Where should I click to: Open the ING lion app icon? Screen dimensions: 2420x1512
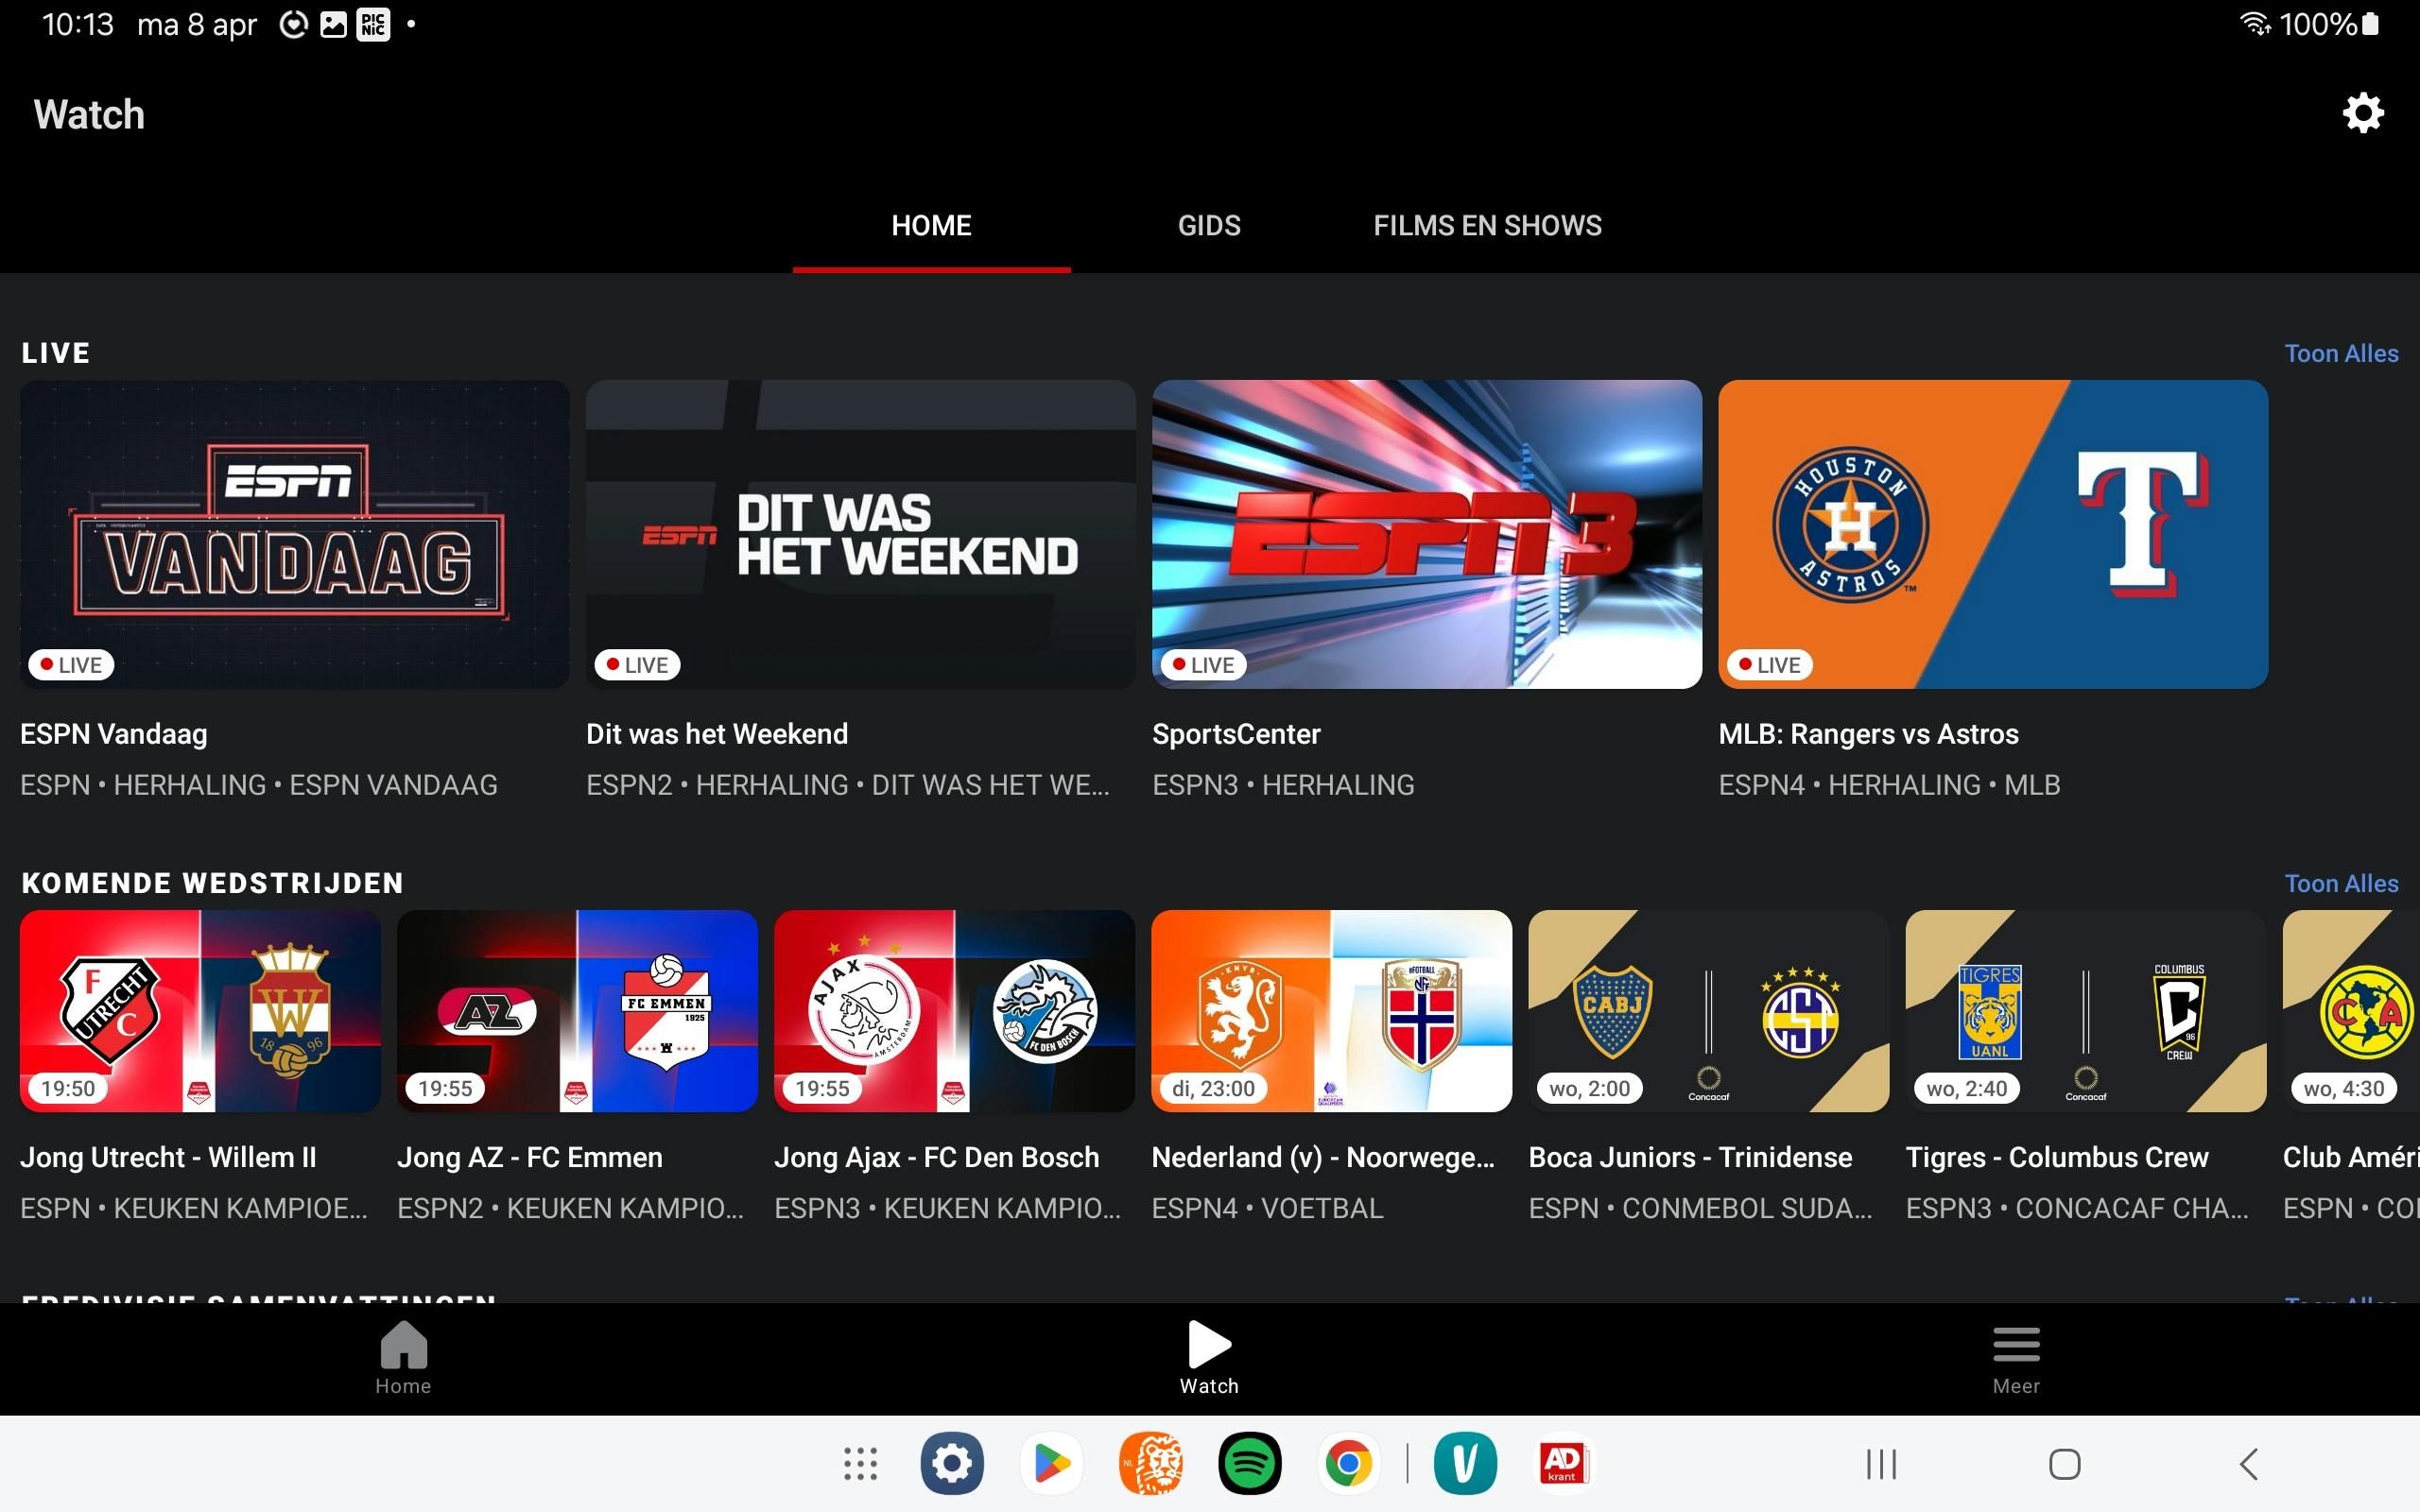(1150, 1464)
